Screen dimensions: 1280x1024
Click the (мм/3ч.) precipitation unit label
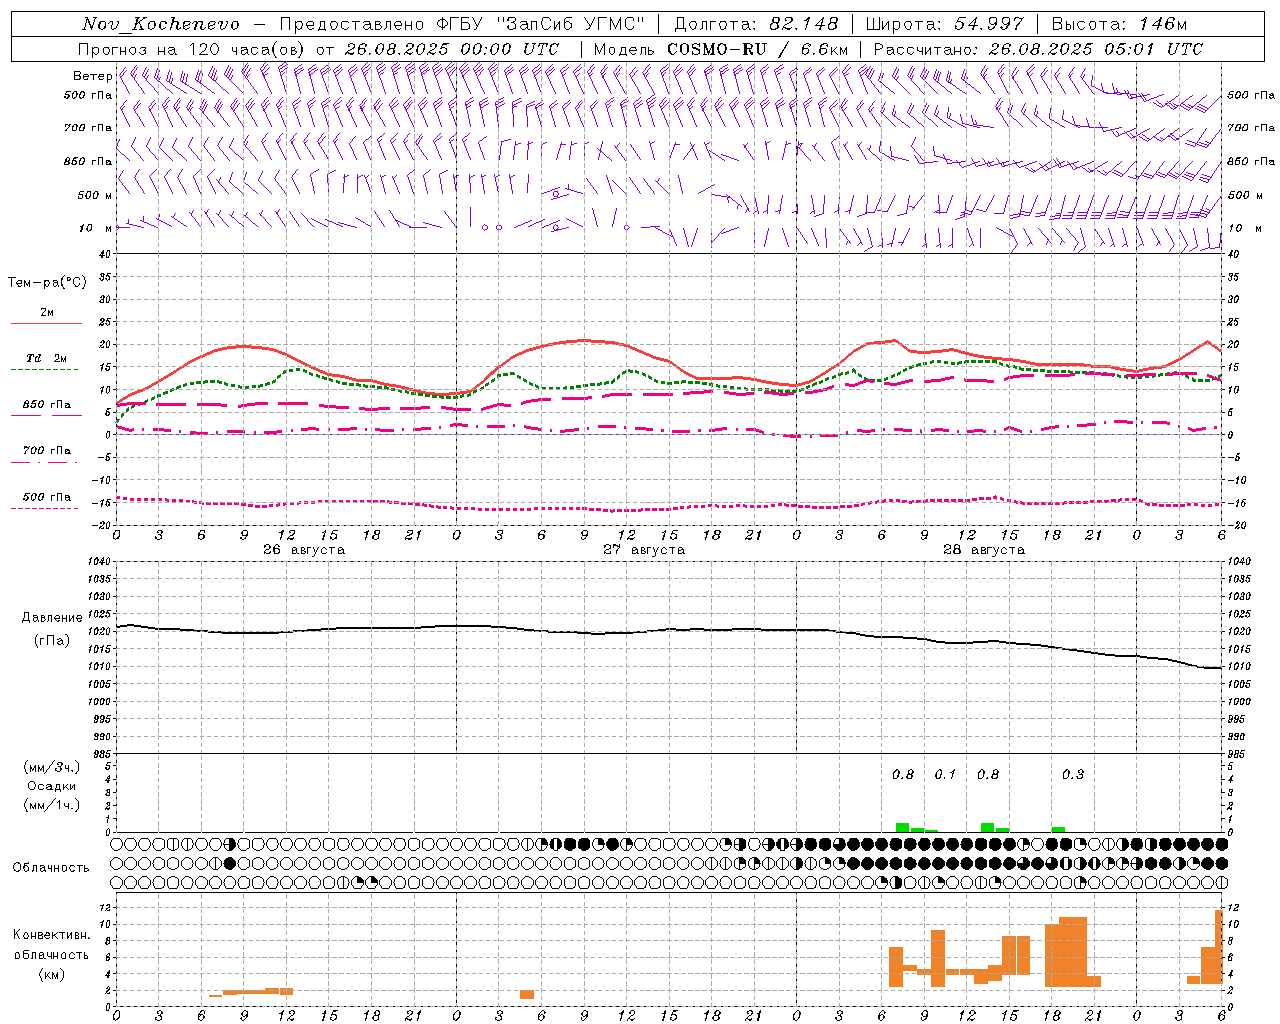52,767
